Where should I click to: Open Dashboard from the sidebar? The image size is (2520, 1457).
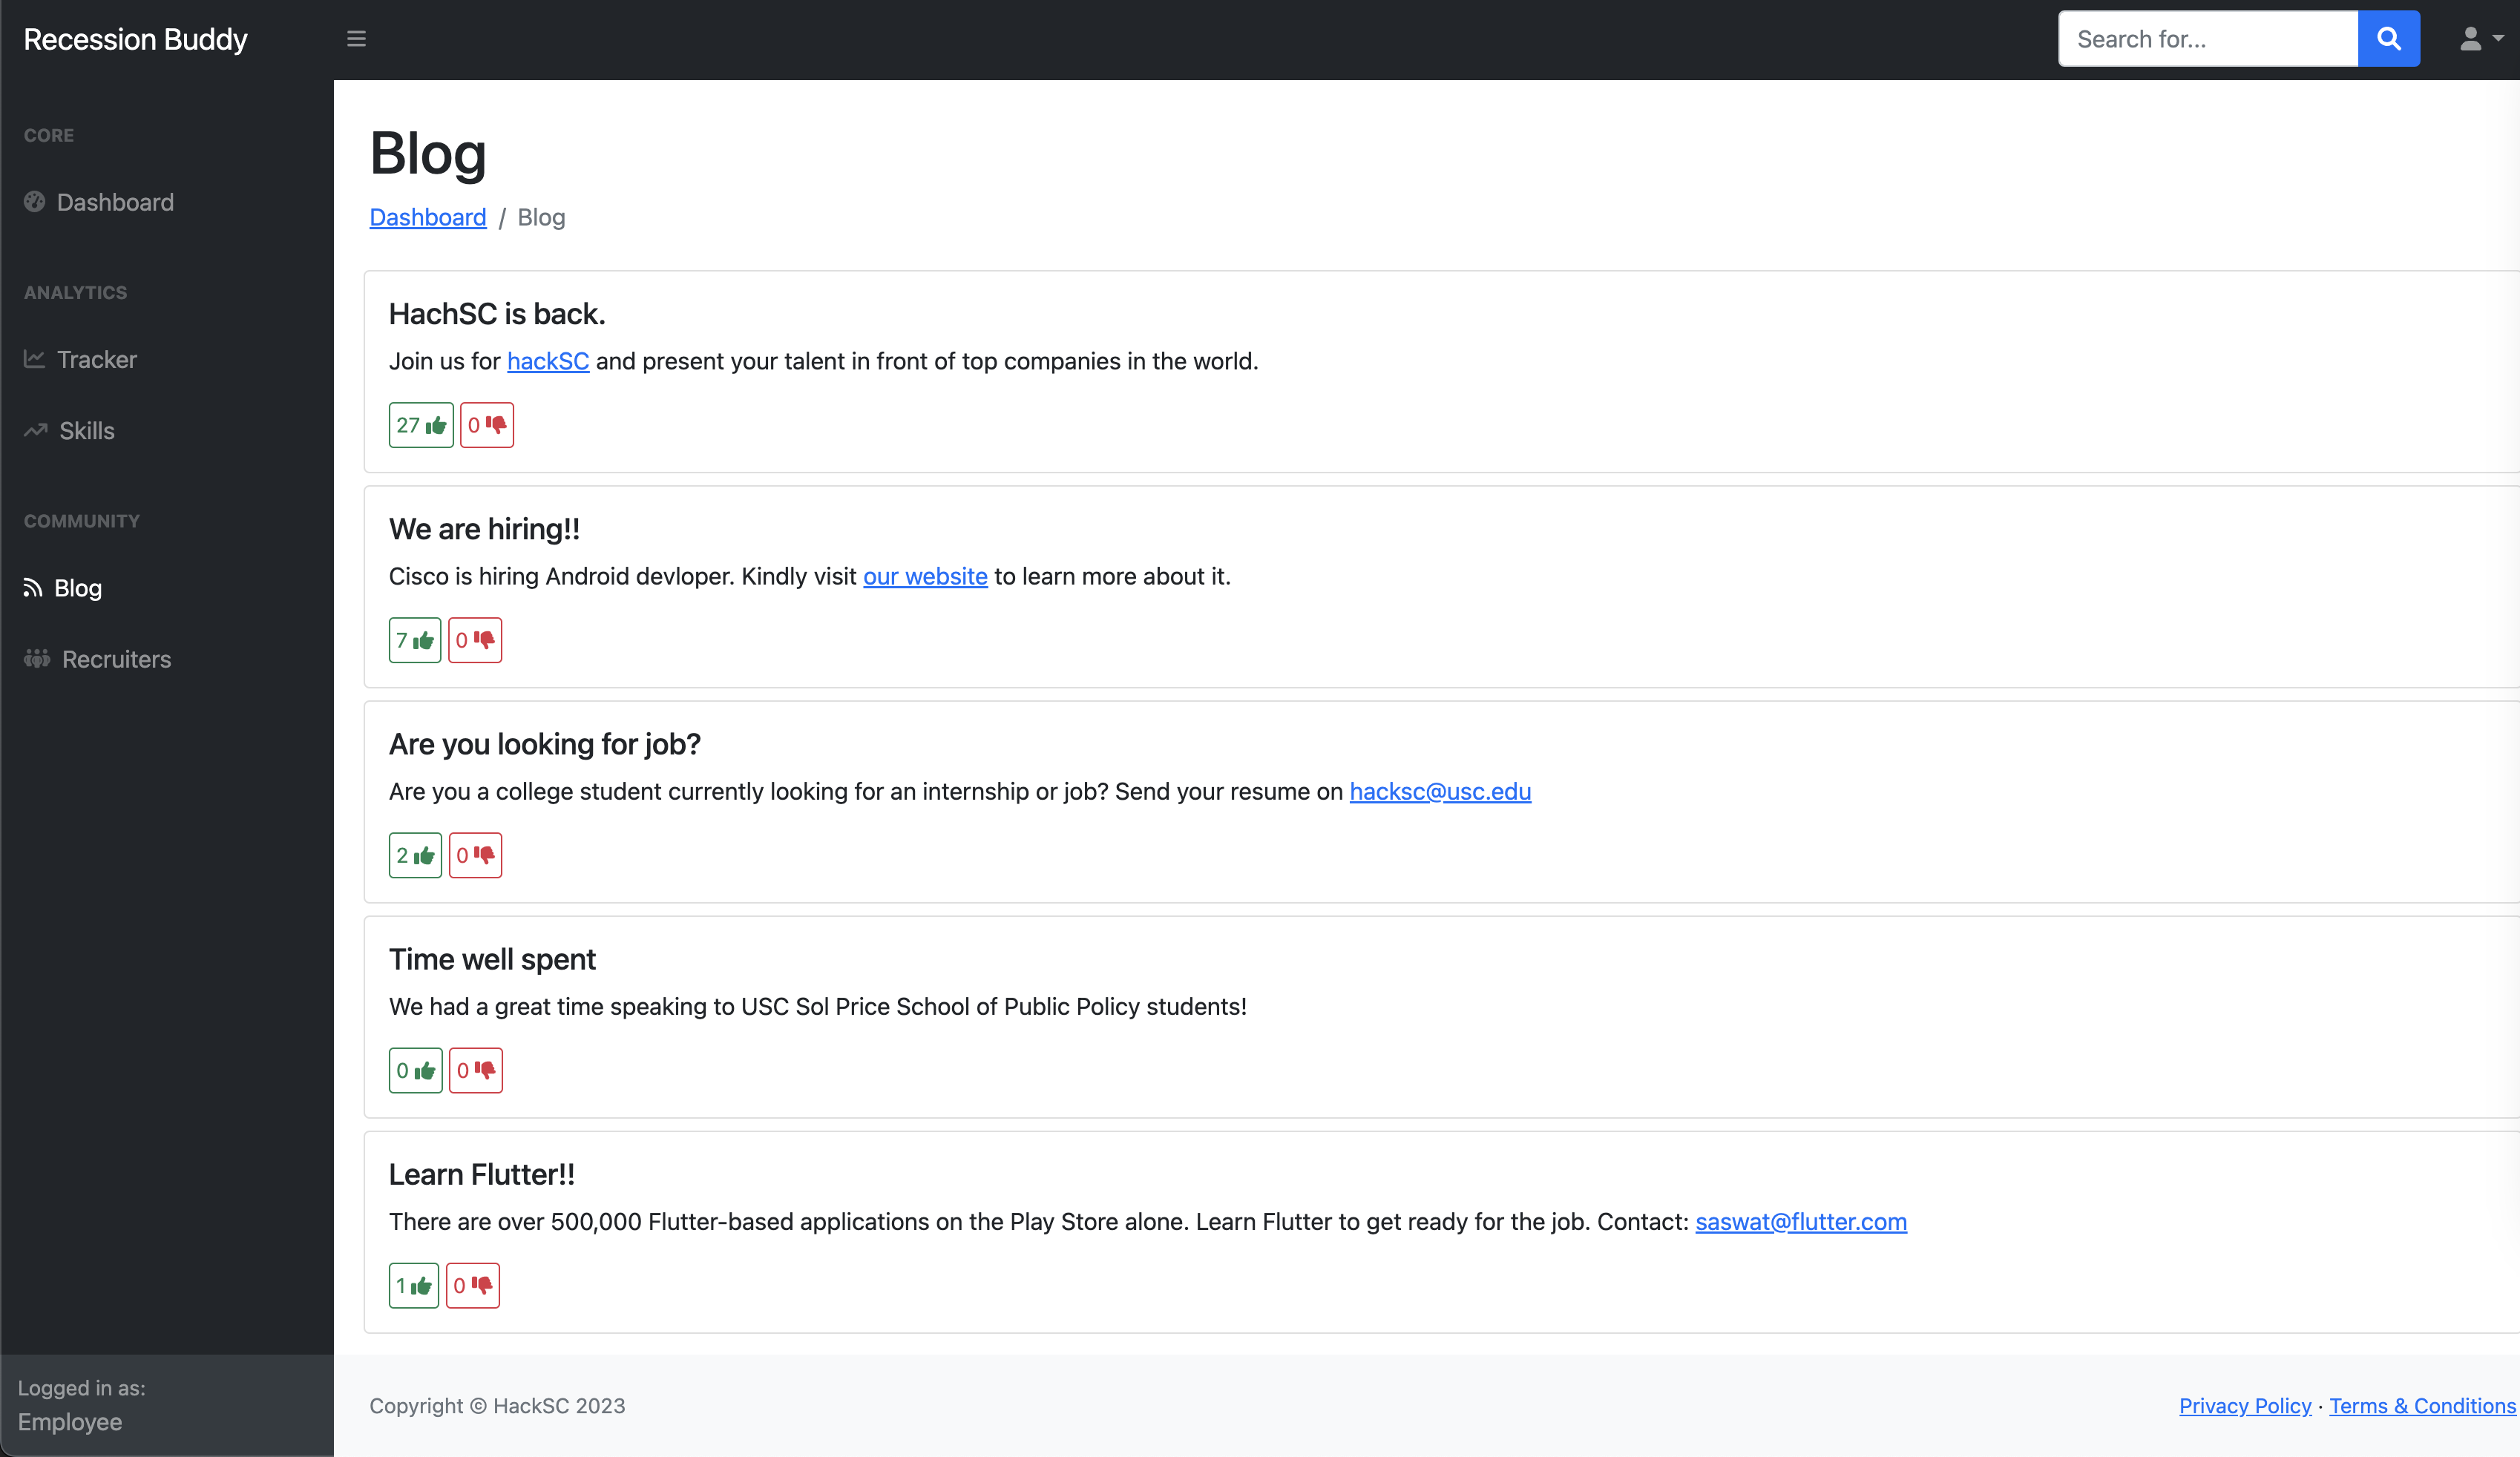[115, 202]
